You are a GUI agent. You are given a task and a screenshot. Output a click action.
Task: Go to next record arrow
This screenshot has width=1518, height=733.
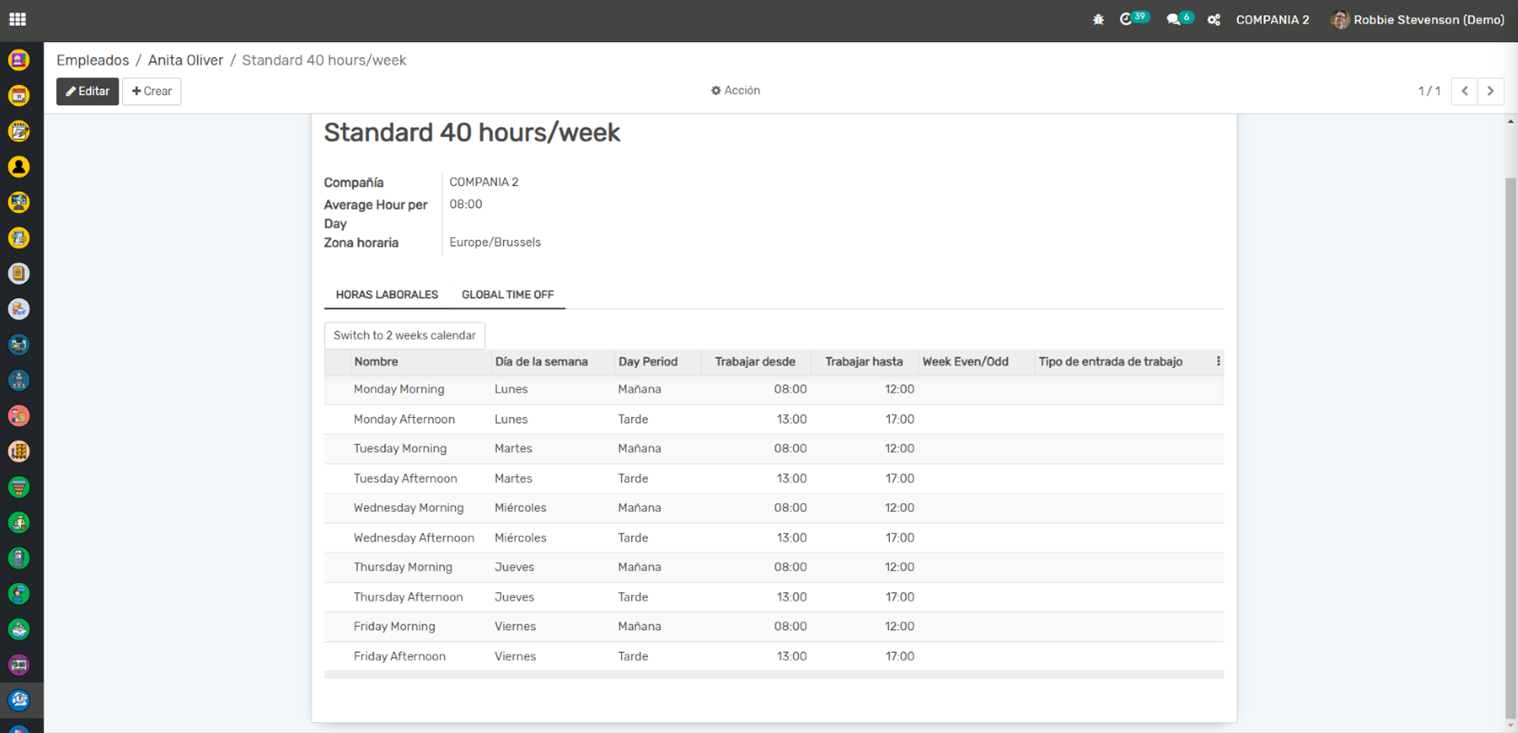1490,91
